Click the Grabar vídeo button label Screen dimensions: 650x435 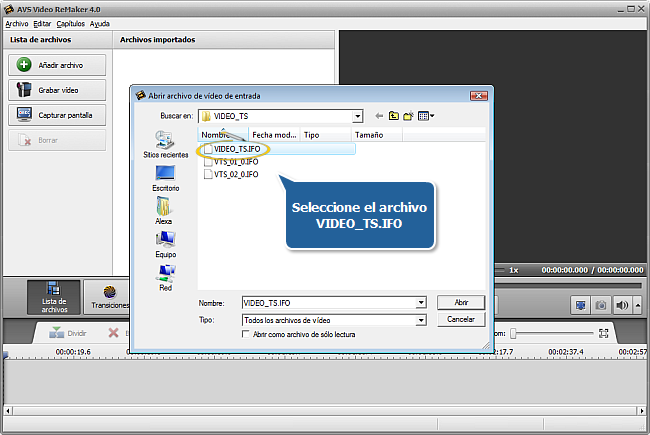58,90
